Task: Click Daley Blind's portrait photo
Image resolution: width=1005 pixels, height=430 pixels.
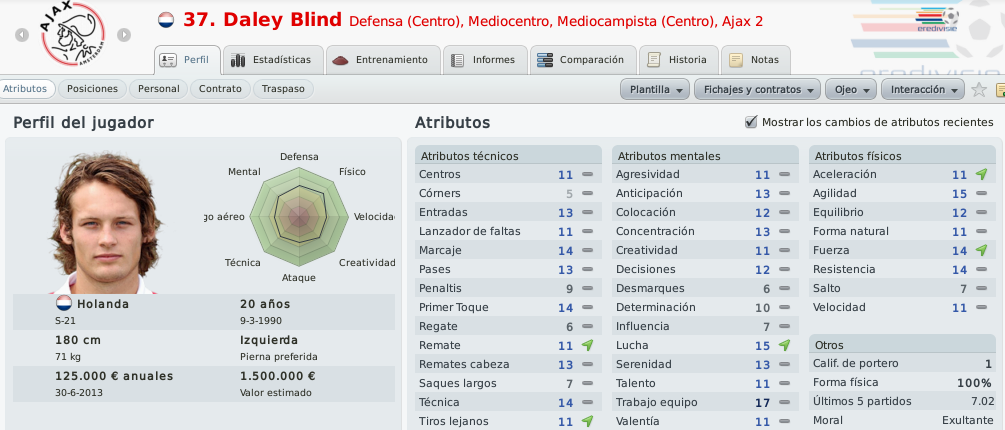Action: tap(106, 222)
